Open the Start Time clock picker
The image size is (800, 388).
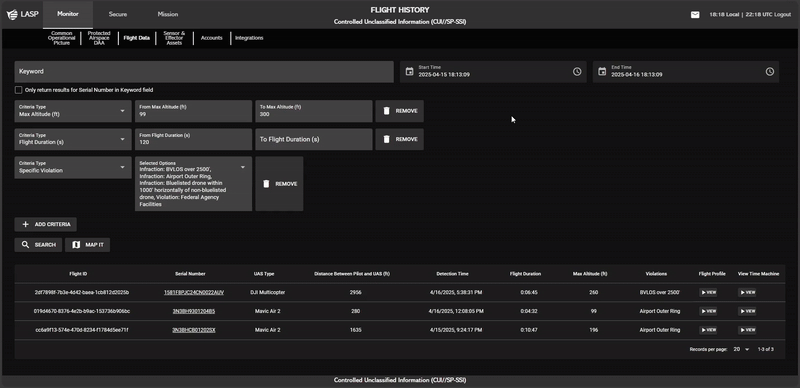tap(577, 71)
